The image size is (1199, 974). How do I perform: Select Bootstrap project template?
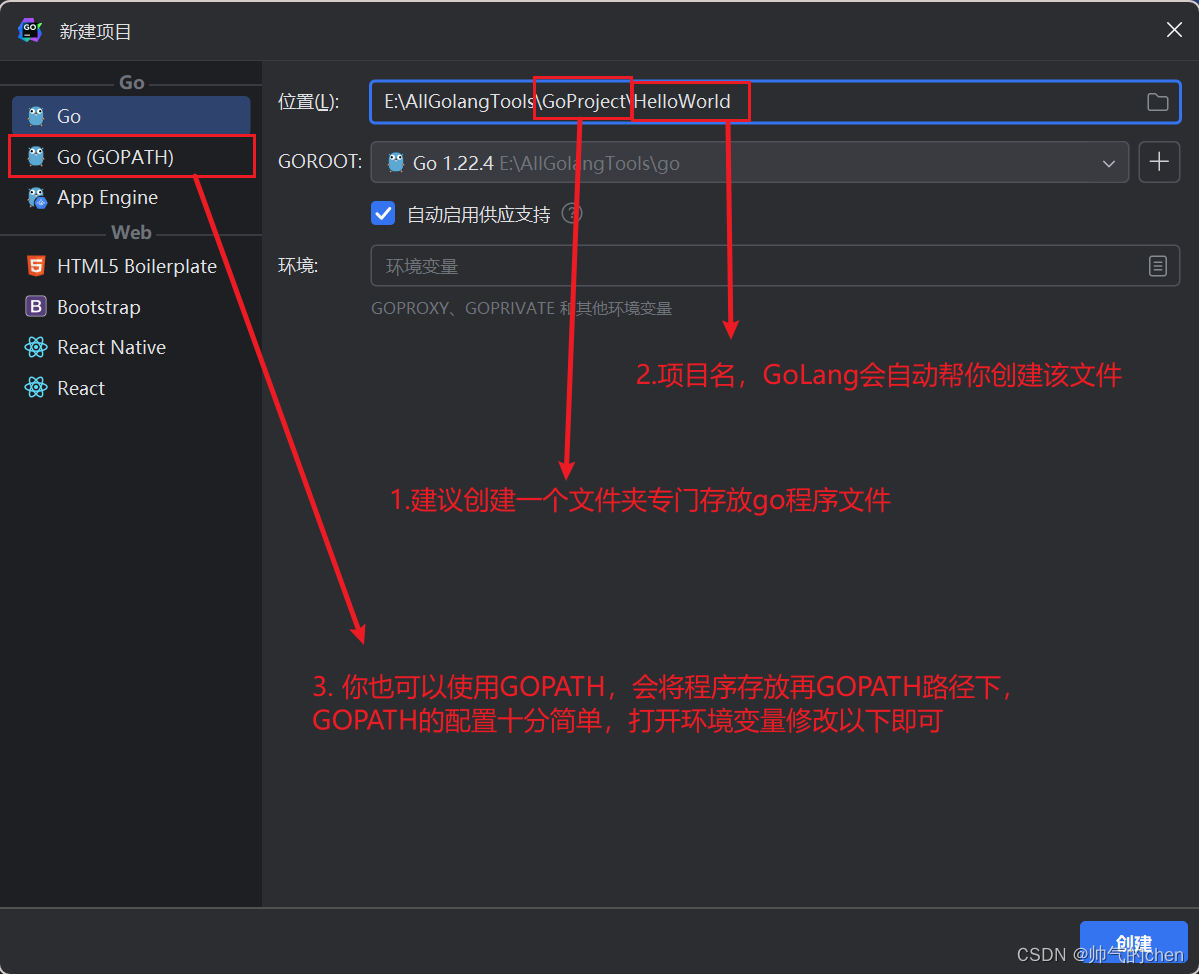131,307
